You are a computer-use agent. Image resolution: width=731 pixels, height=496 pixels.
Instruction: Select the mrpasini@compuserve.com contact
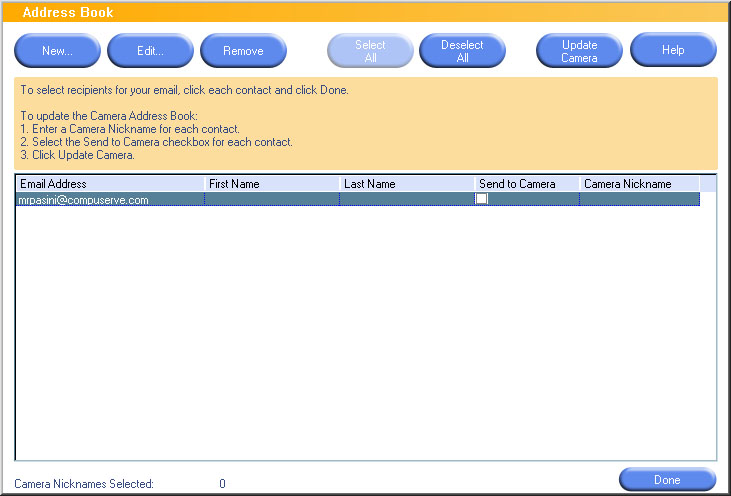[x=84, y=200]
